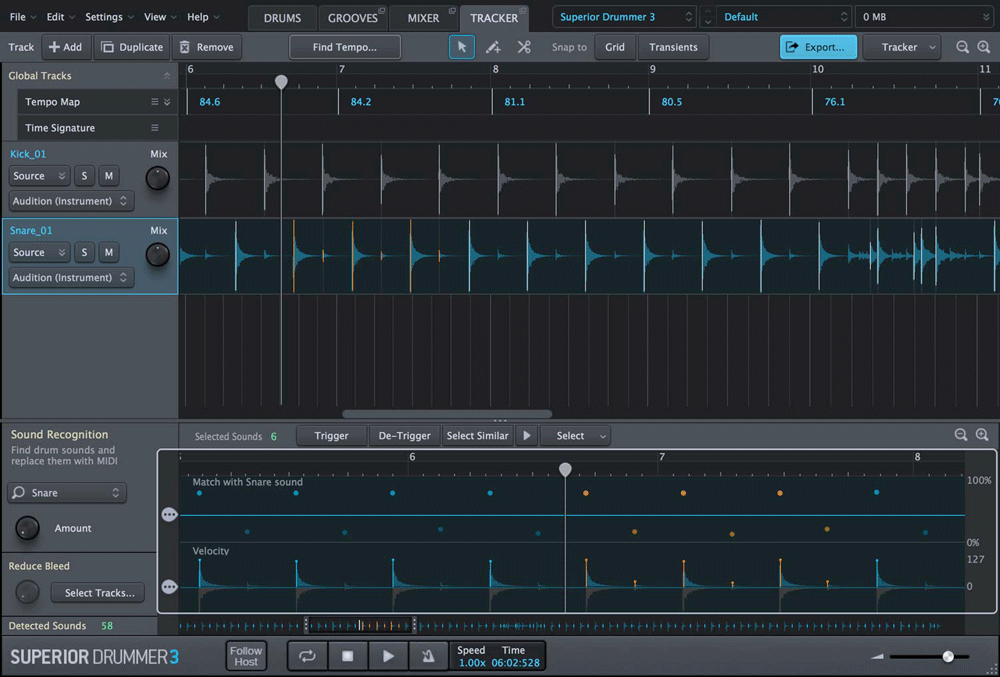This screenshot has height=677, width=1000.
Task: Click the De-Trigger button
Action: [x=404, y=435]
